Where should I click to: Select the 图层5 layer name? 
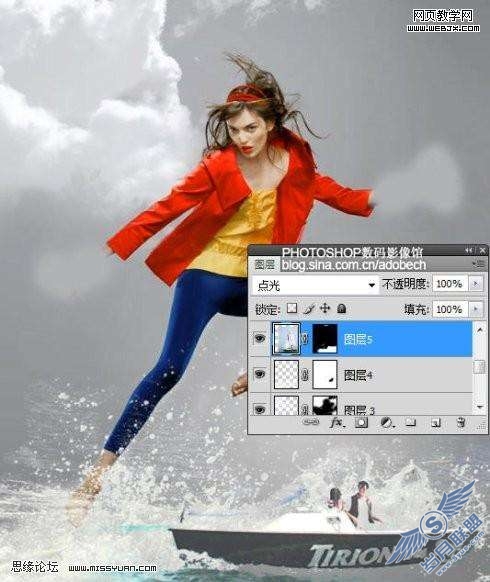pos(358,339)
